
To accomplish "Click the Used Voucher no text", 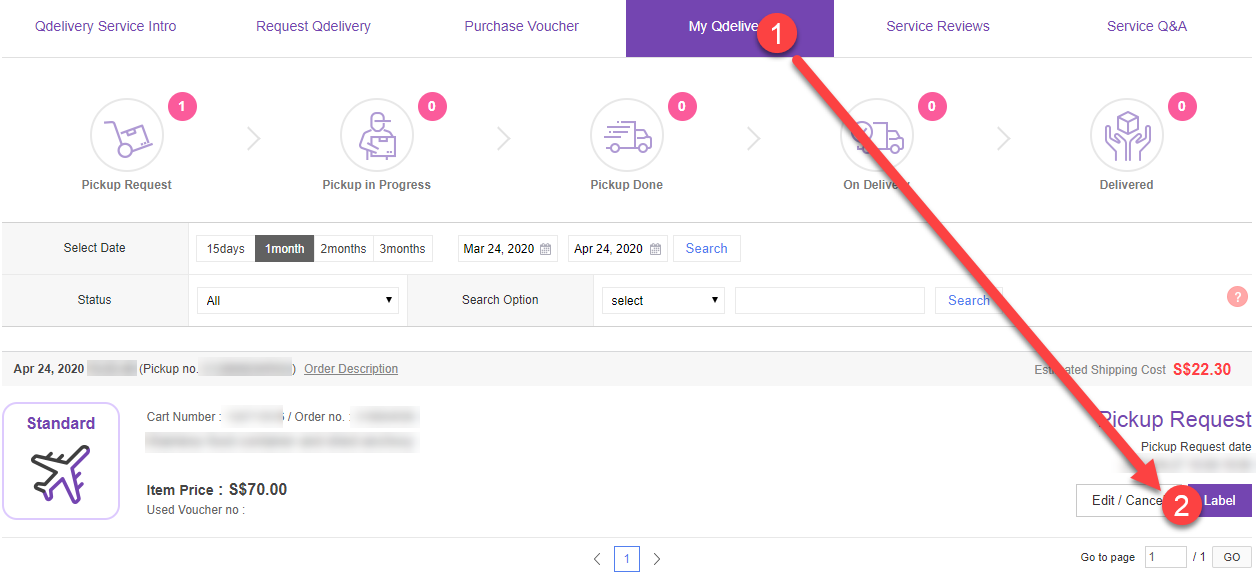I will [196, 510].
